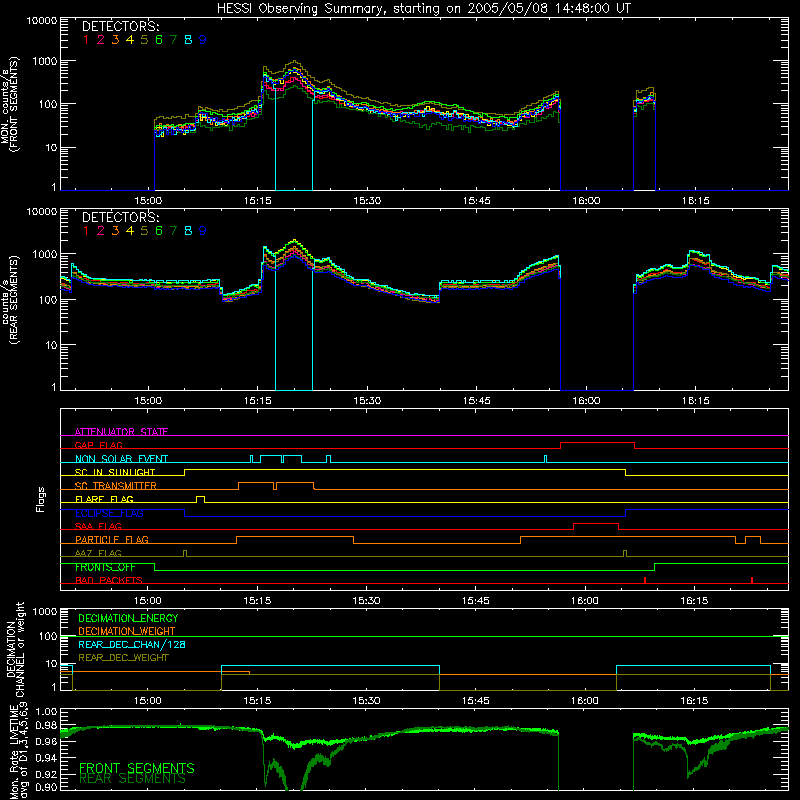Select the ECLIPSE_FLAG label
Viewport: 800px width, 800px height.
[109, 513]
